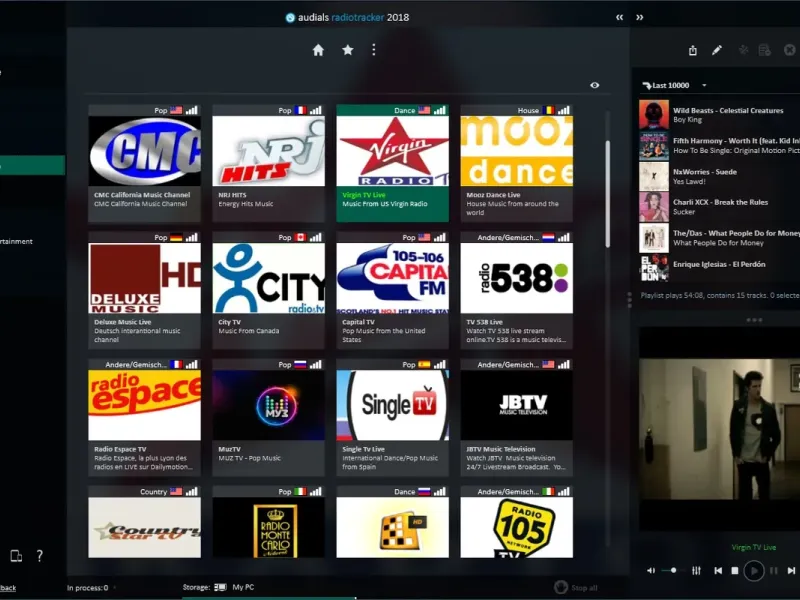This screenshot has height=600, width=800.
Task: Go to the Home view
Action: (x=318, y=50)
